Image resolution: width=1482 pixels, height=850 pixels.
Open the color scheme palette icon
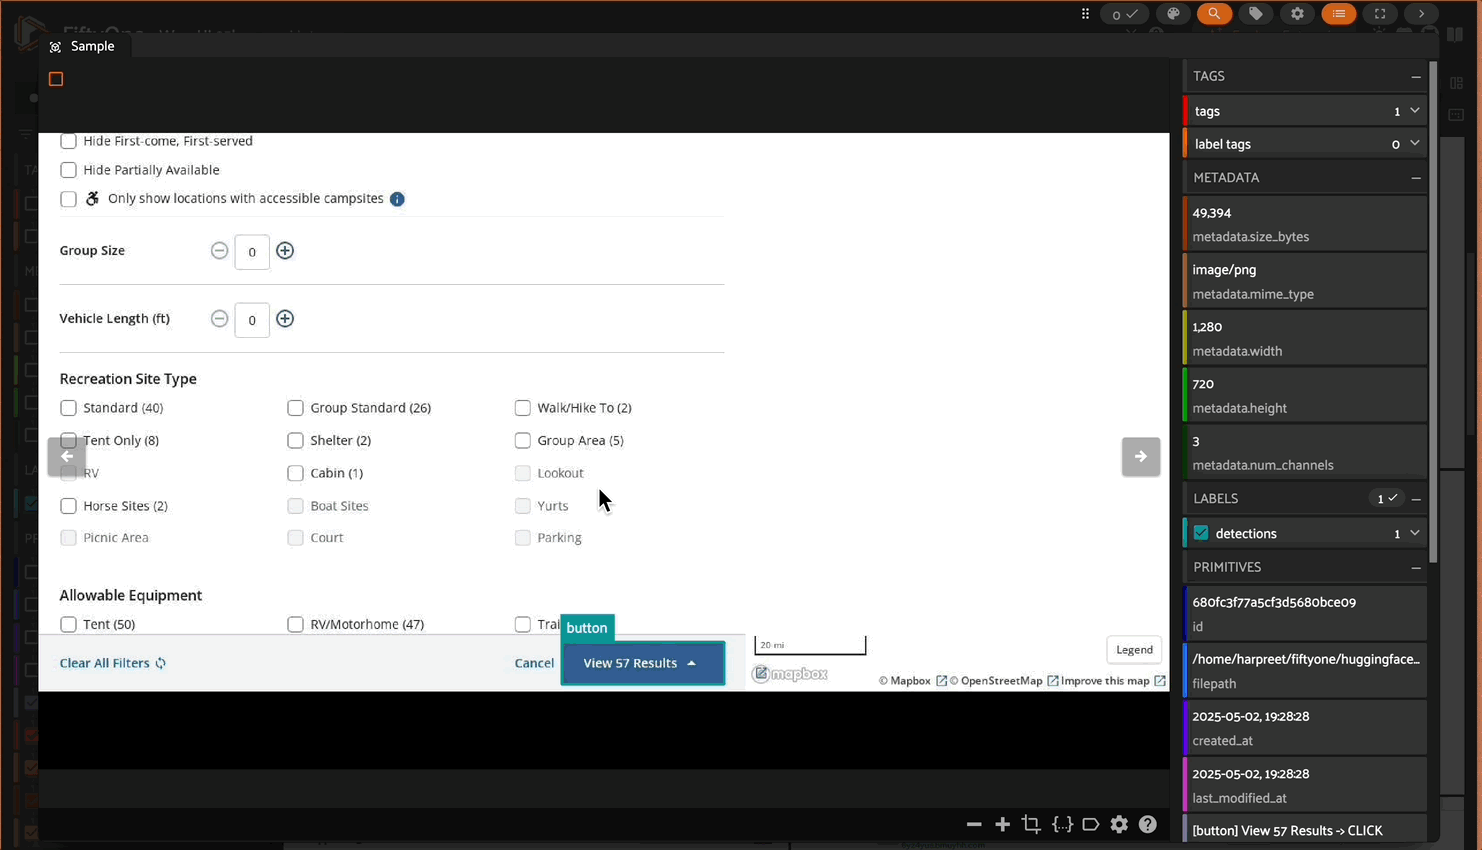pos(1173,14)
